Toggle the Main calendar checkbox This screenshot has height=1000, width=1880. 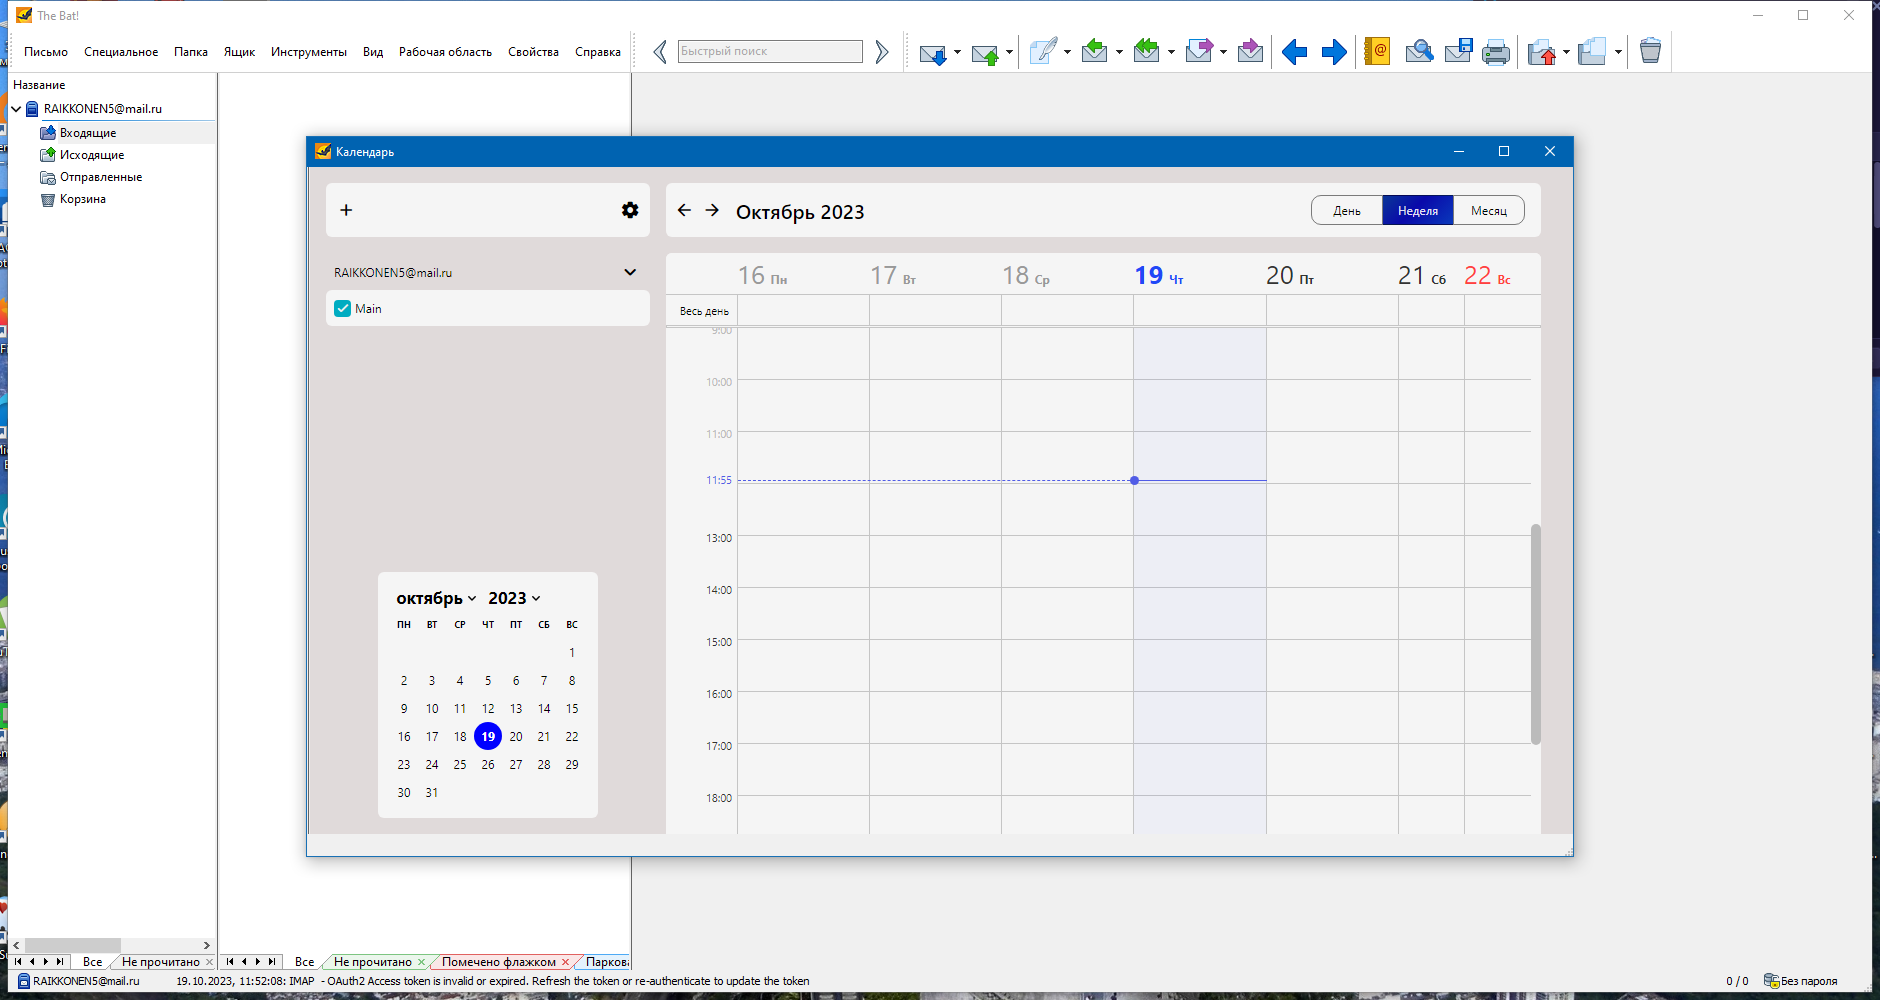click(x=343, y=309)
